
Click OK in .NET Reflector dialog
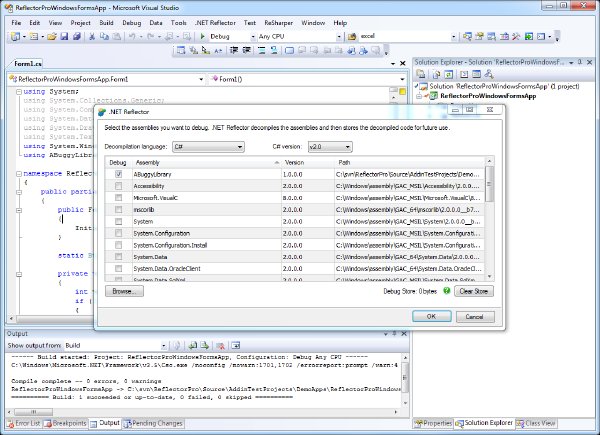432,316
